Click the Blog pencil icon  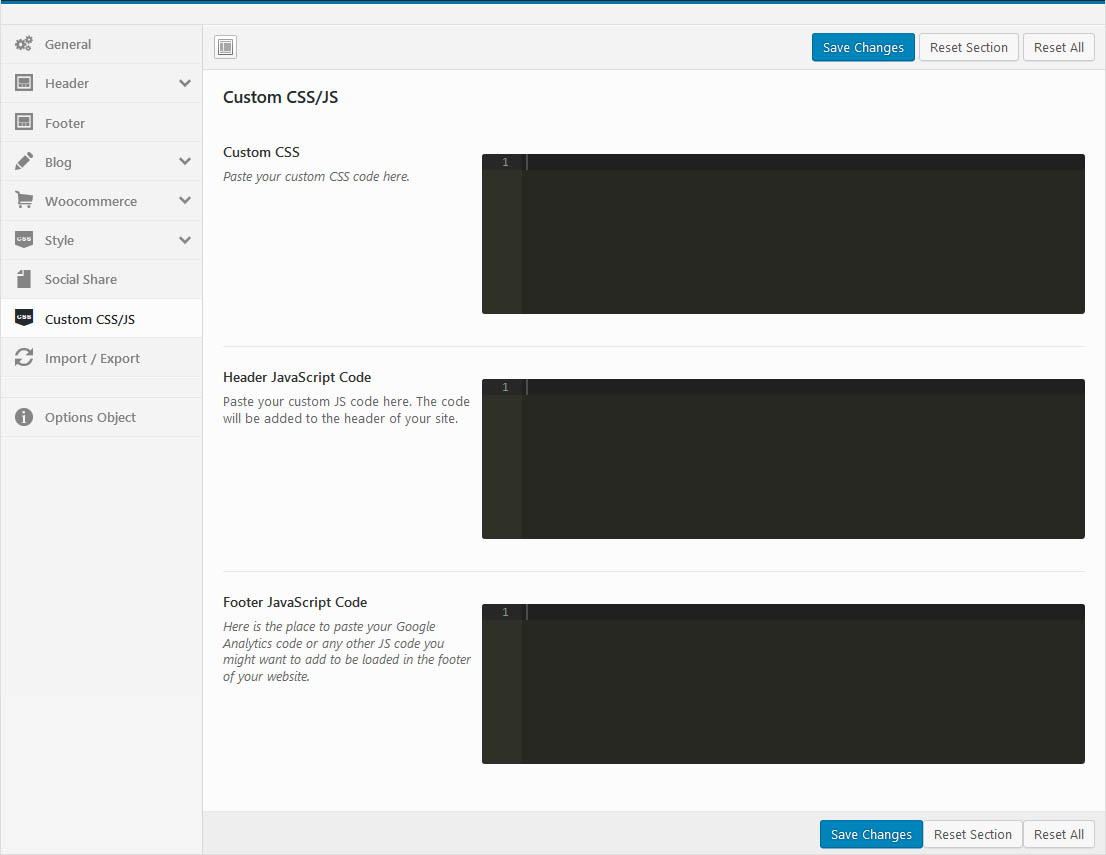[24, 162]
